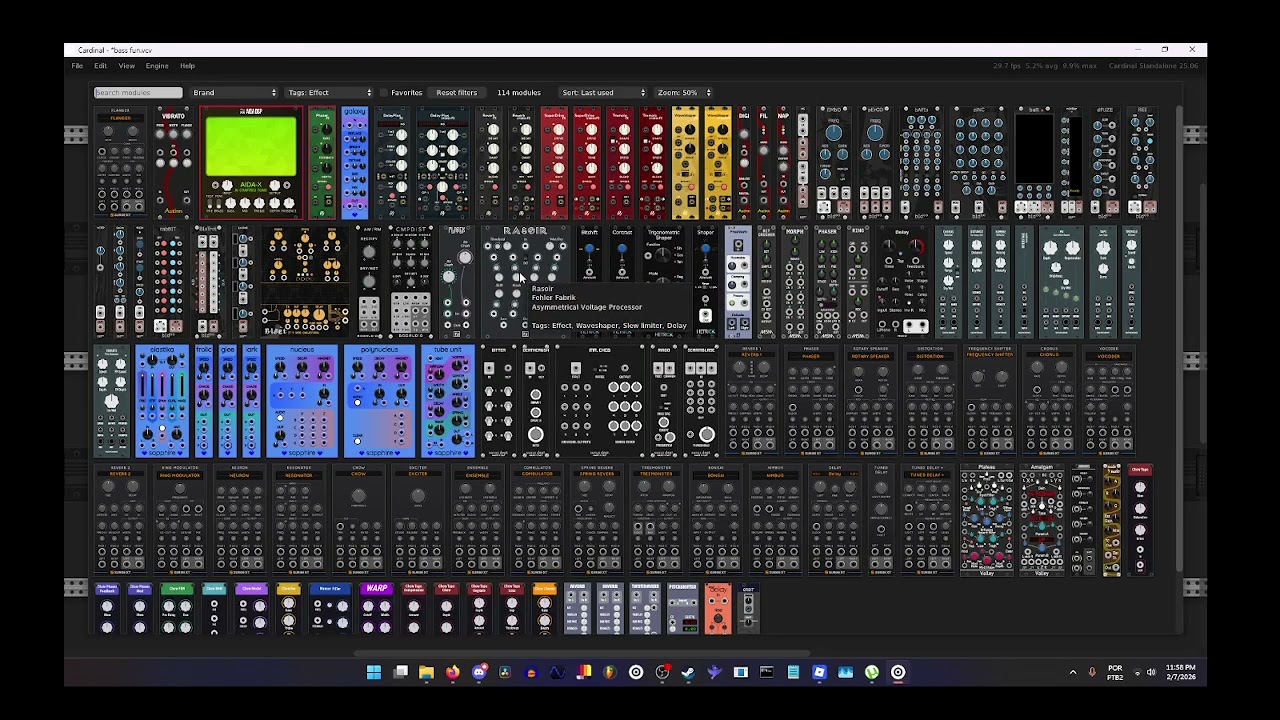
Task: Select the Surge XT Exciter module
Action: pos(418,520)
